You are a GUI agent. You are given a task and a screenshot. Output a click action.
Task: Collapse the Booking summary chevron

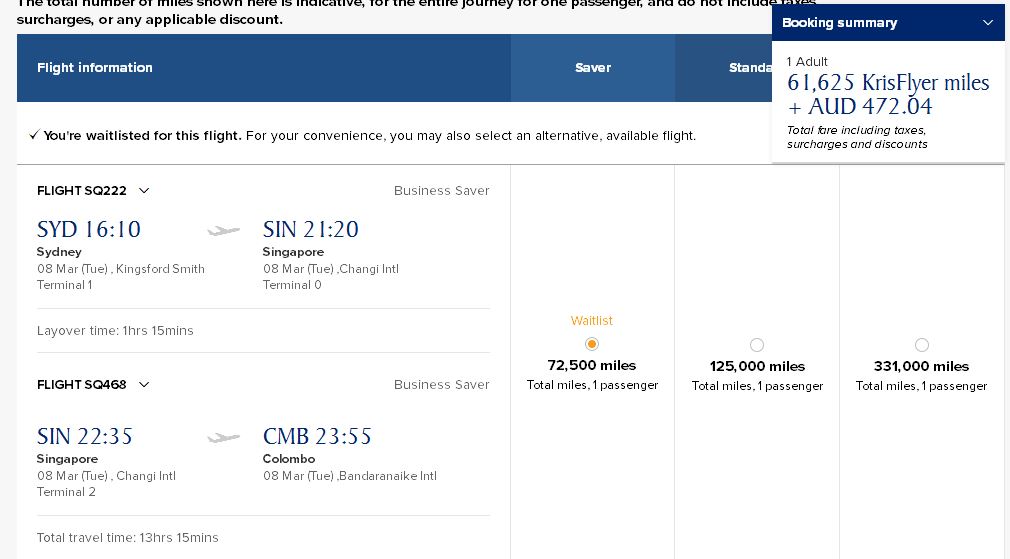click(x=987, y=23)
